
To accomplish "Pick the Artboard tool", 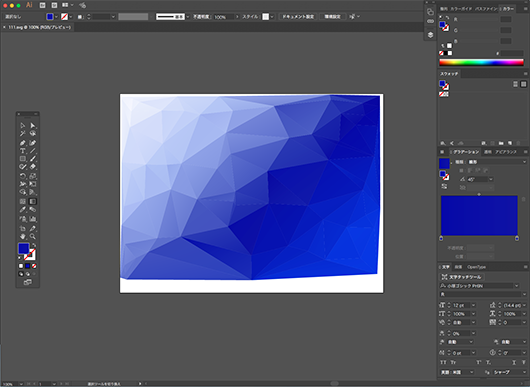I will coord(23,228).
